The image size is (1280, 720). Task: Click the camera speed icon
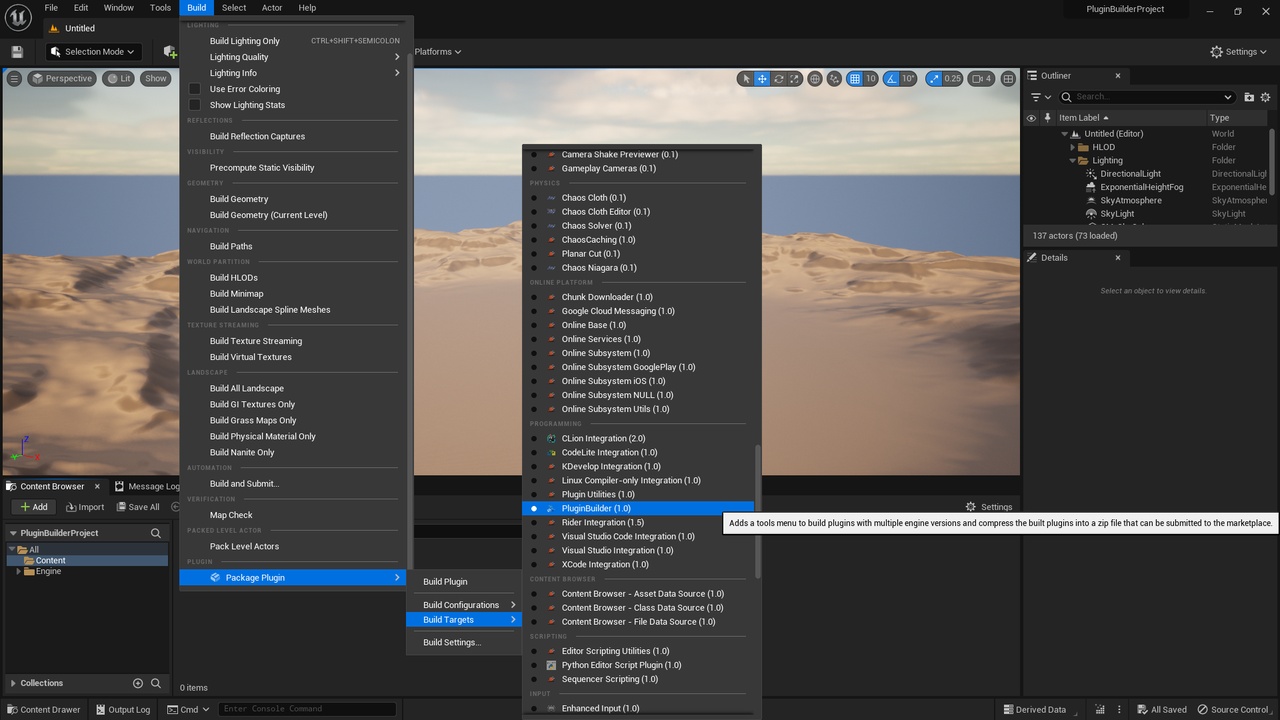point(976,79)
